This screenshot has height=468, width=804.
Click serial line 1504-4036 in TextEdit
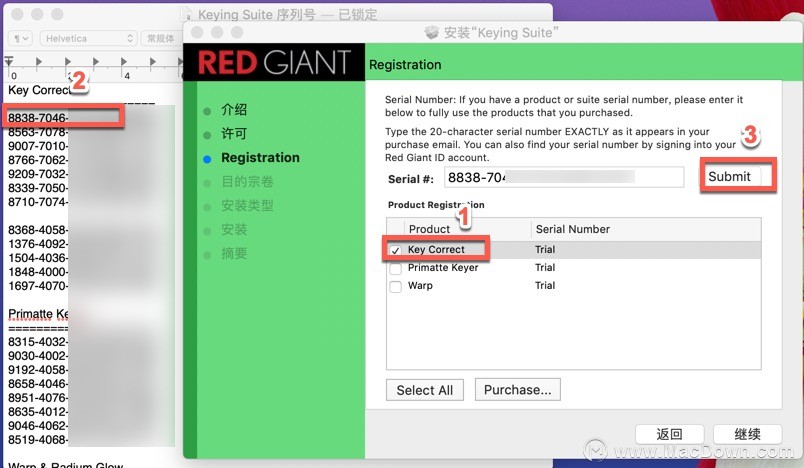[x=37, y=258]
